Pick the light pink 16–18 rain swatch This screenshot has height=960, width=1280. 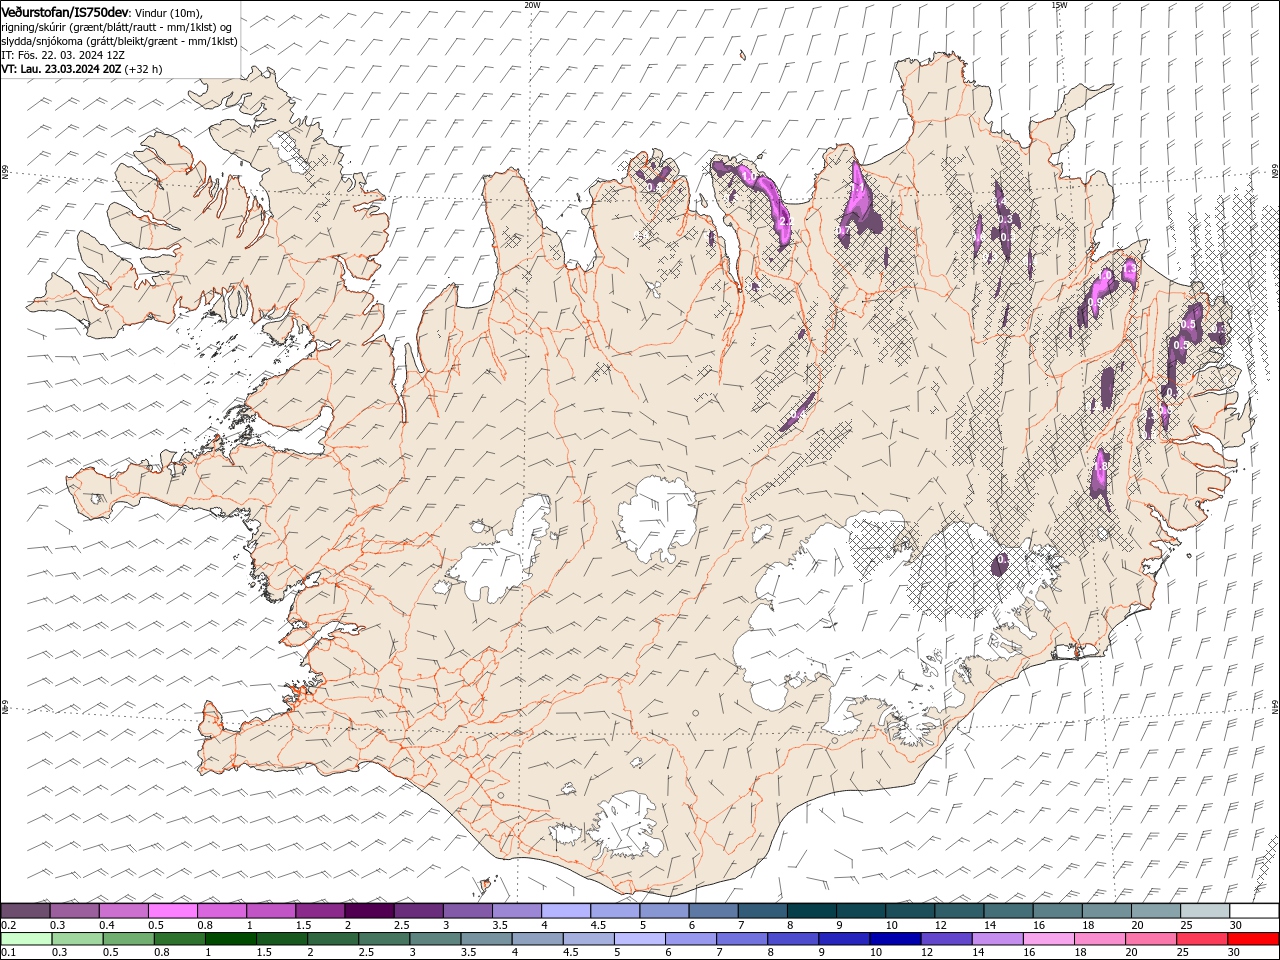pos(1048,939)
